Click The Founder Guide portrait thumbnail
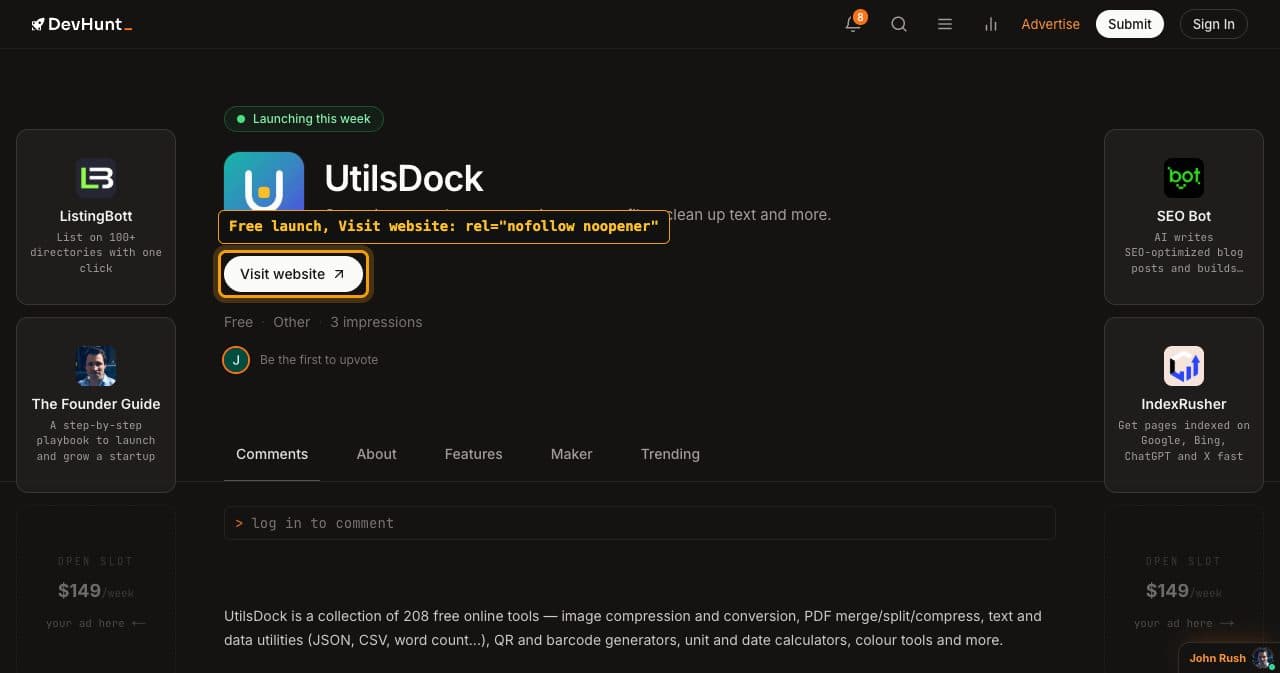Viewport: 1280px width, 673px height. pos(96,366)
